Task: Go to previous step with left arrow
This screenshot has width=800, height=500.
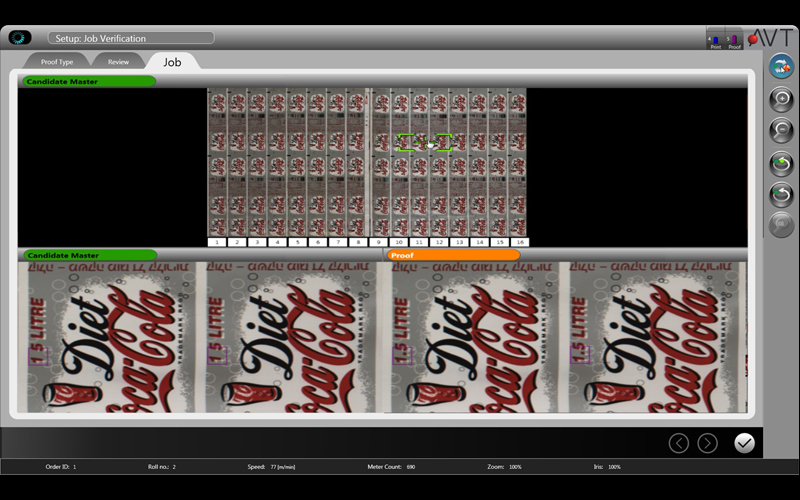Action: [x=679, y=443]
